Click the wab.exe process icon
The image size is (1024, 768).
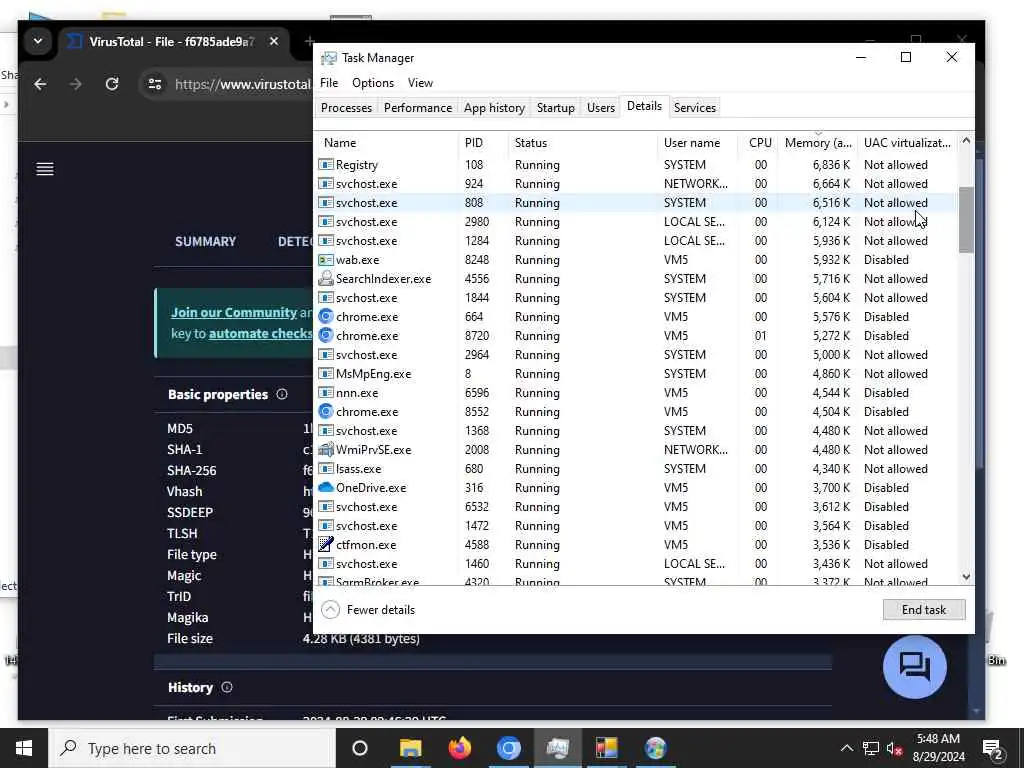point(325,260)
